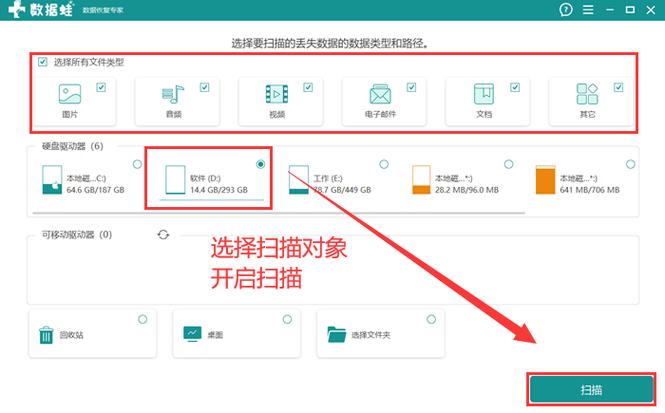665x413 pixels.
Task: Uncheck the 电子邮件 file type checkbox
Action: 411,87
